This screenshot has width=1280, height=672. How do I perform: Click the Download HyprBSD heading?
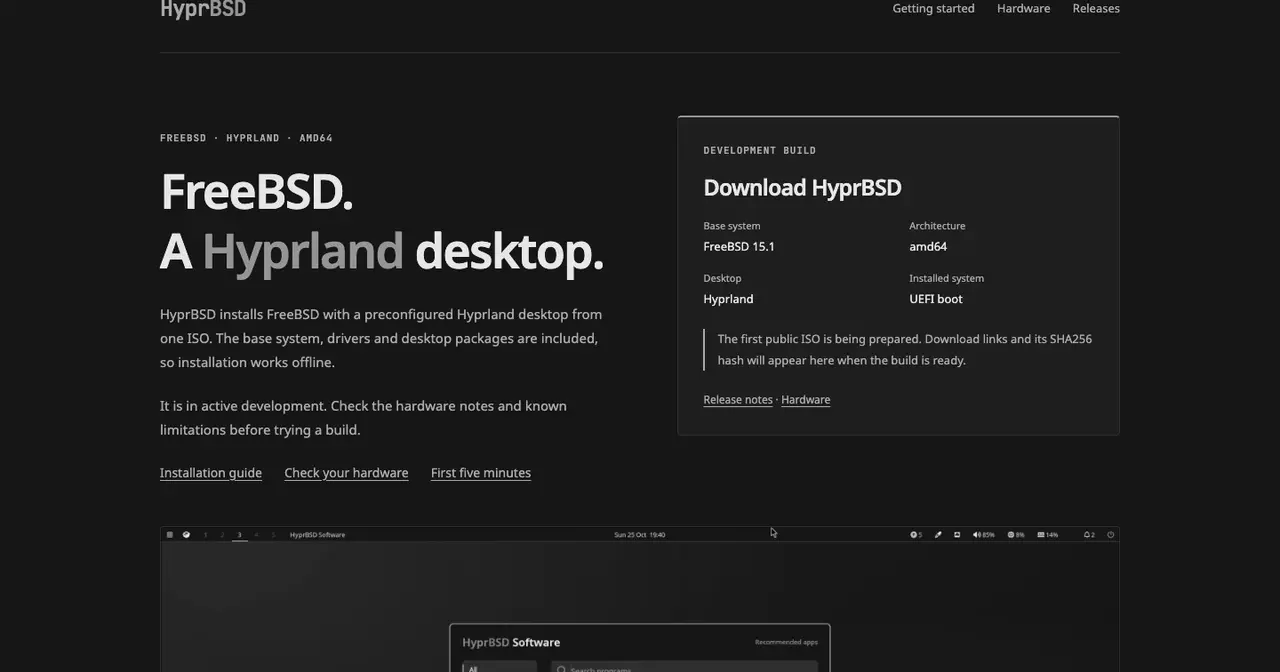(x=802, y=187)
